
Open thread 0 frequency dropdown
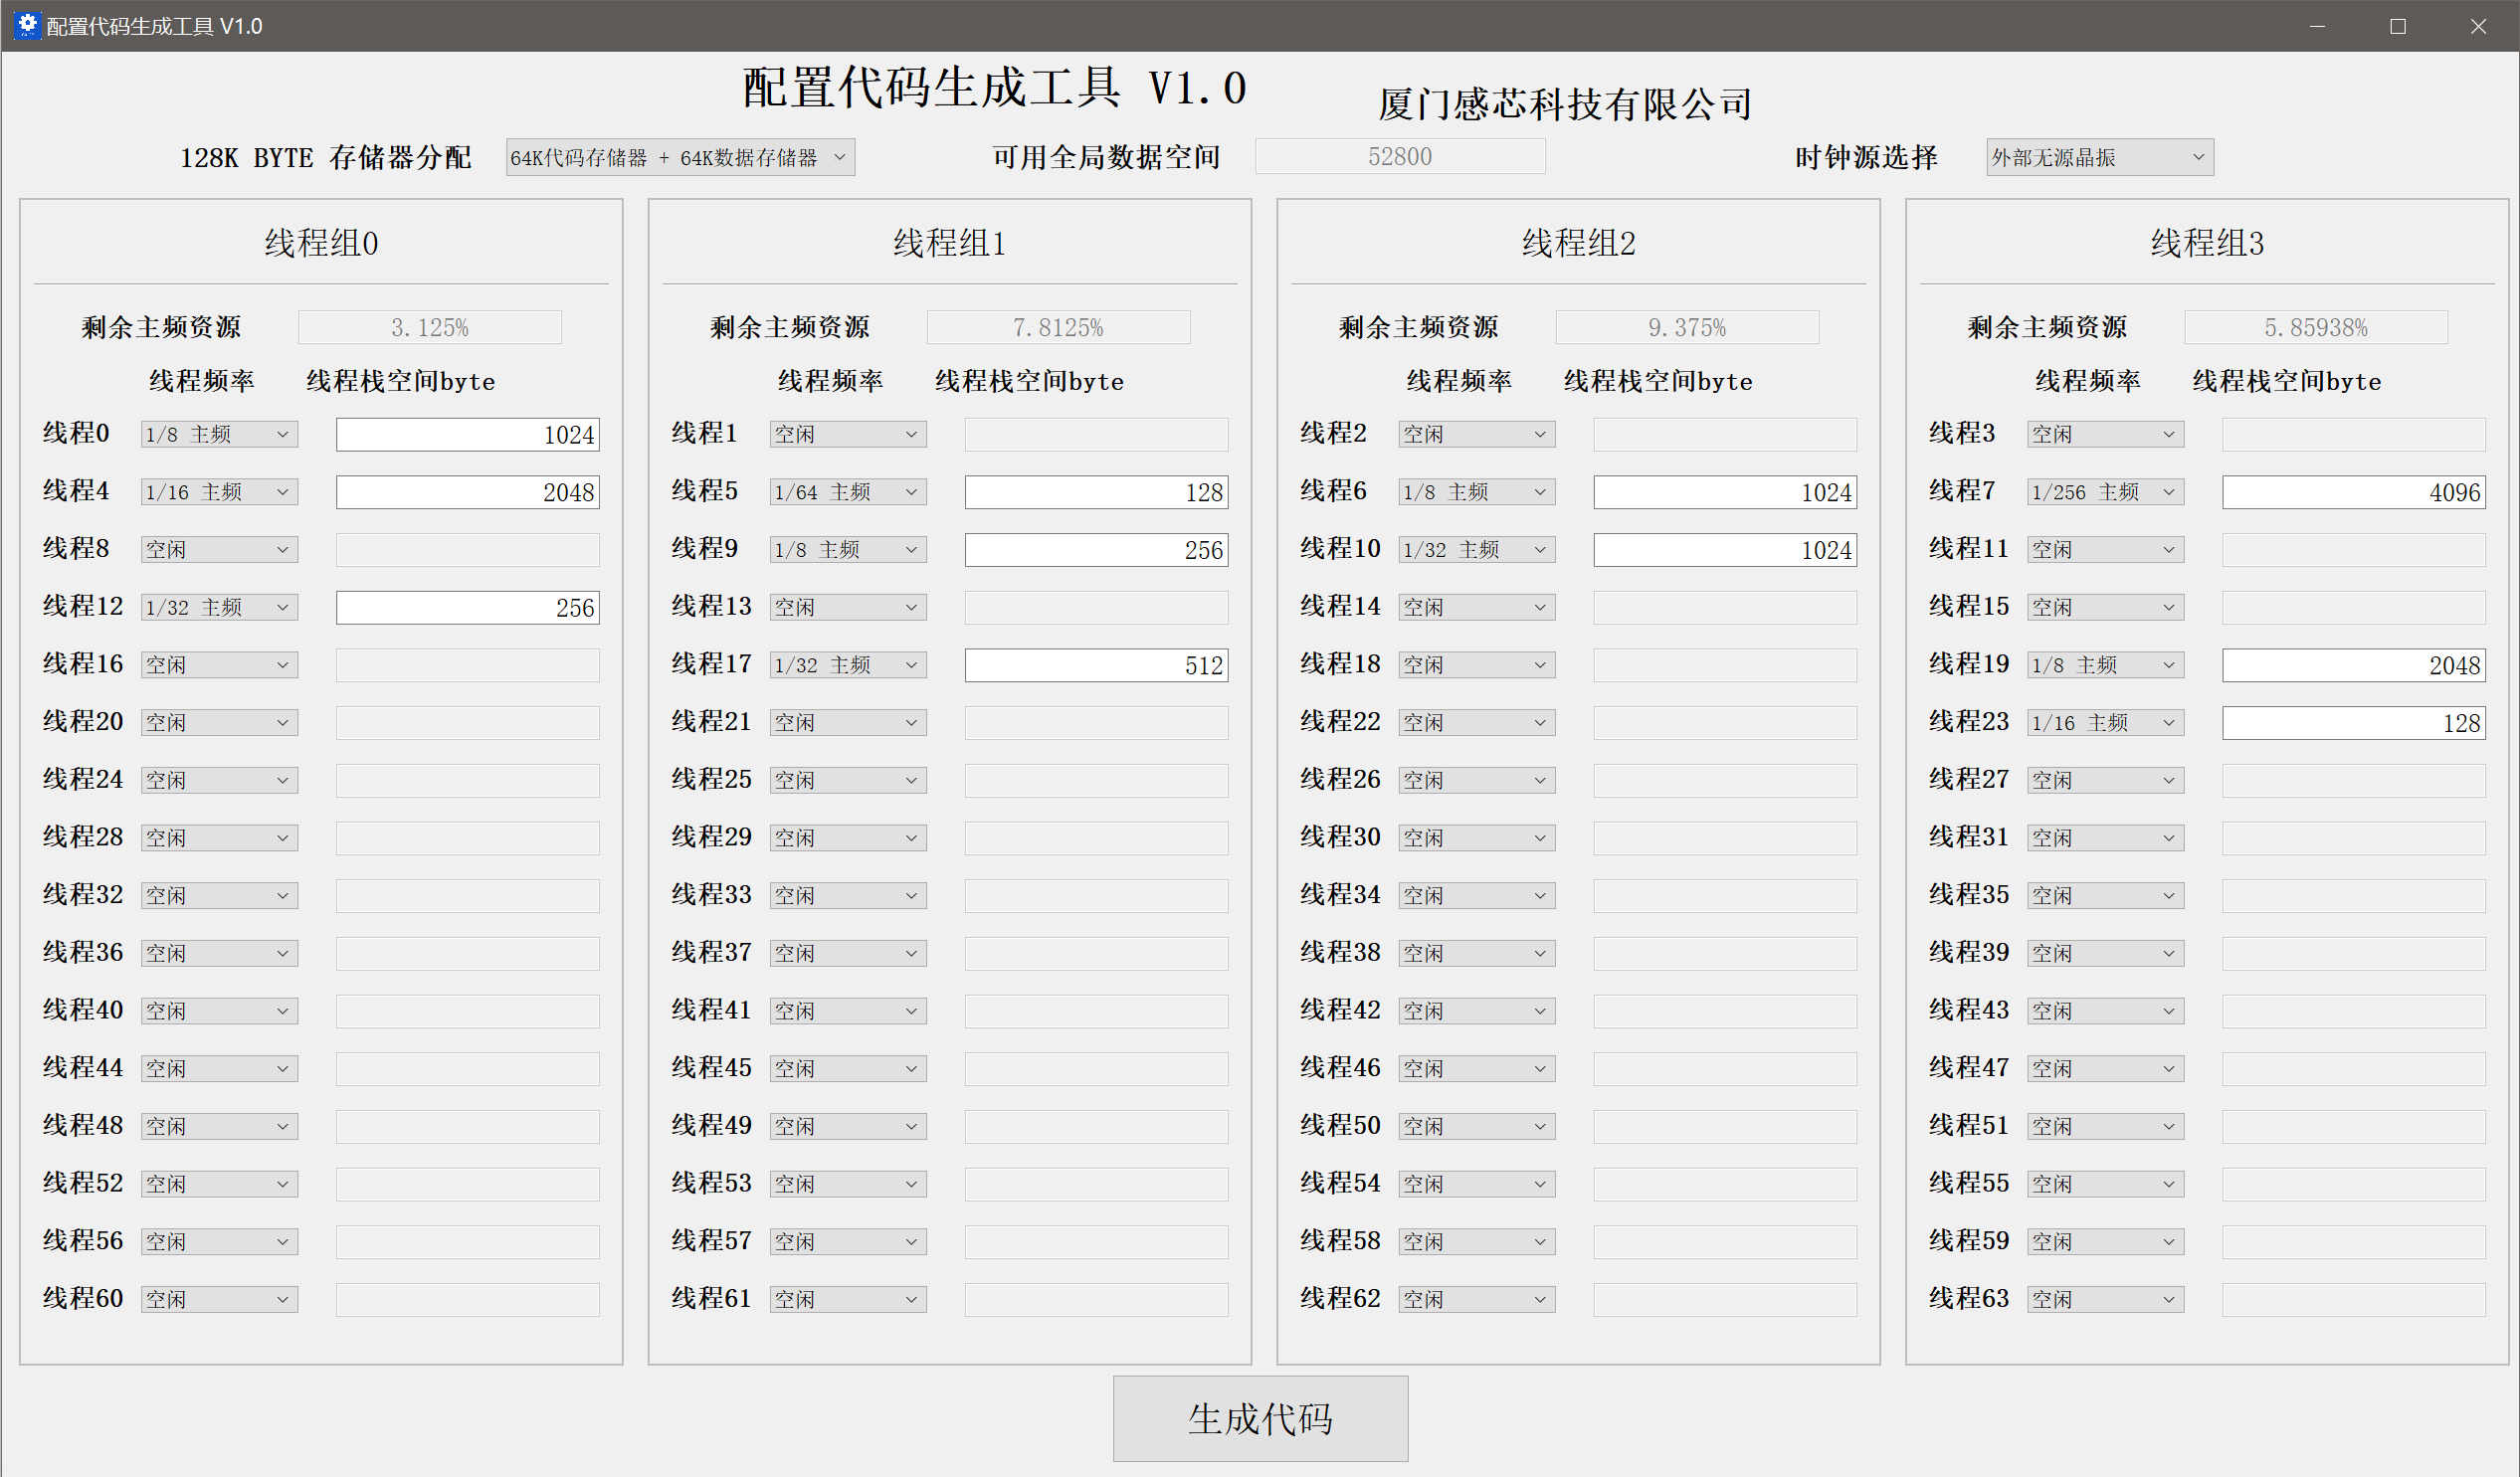pyautogui.click(x=219, y=434)
